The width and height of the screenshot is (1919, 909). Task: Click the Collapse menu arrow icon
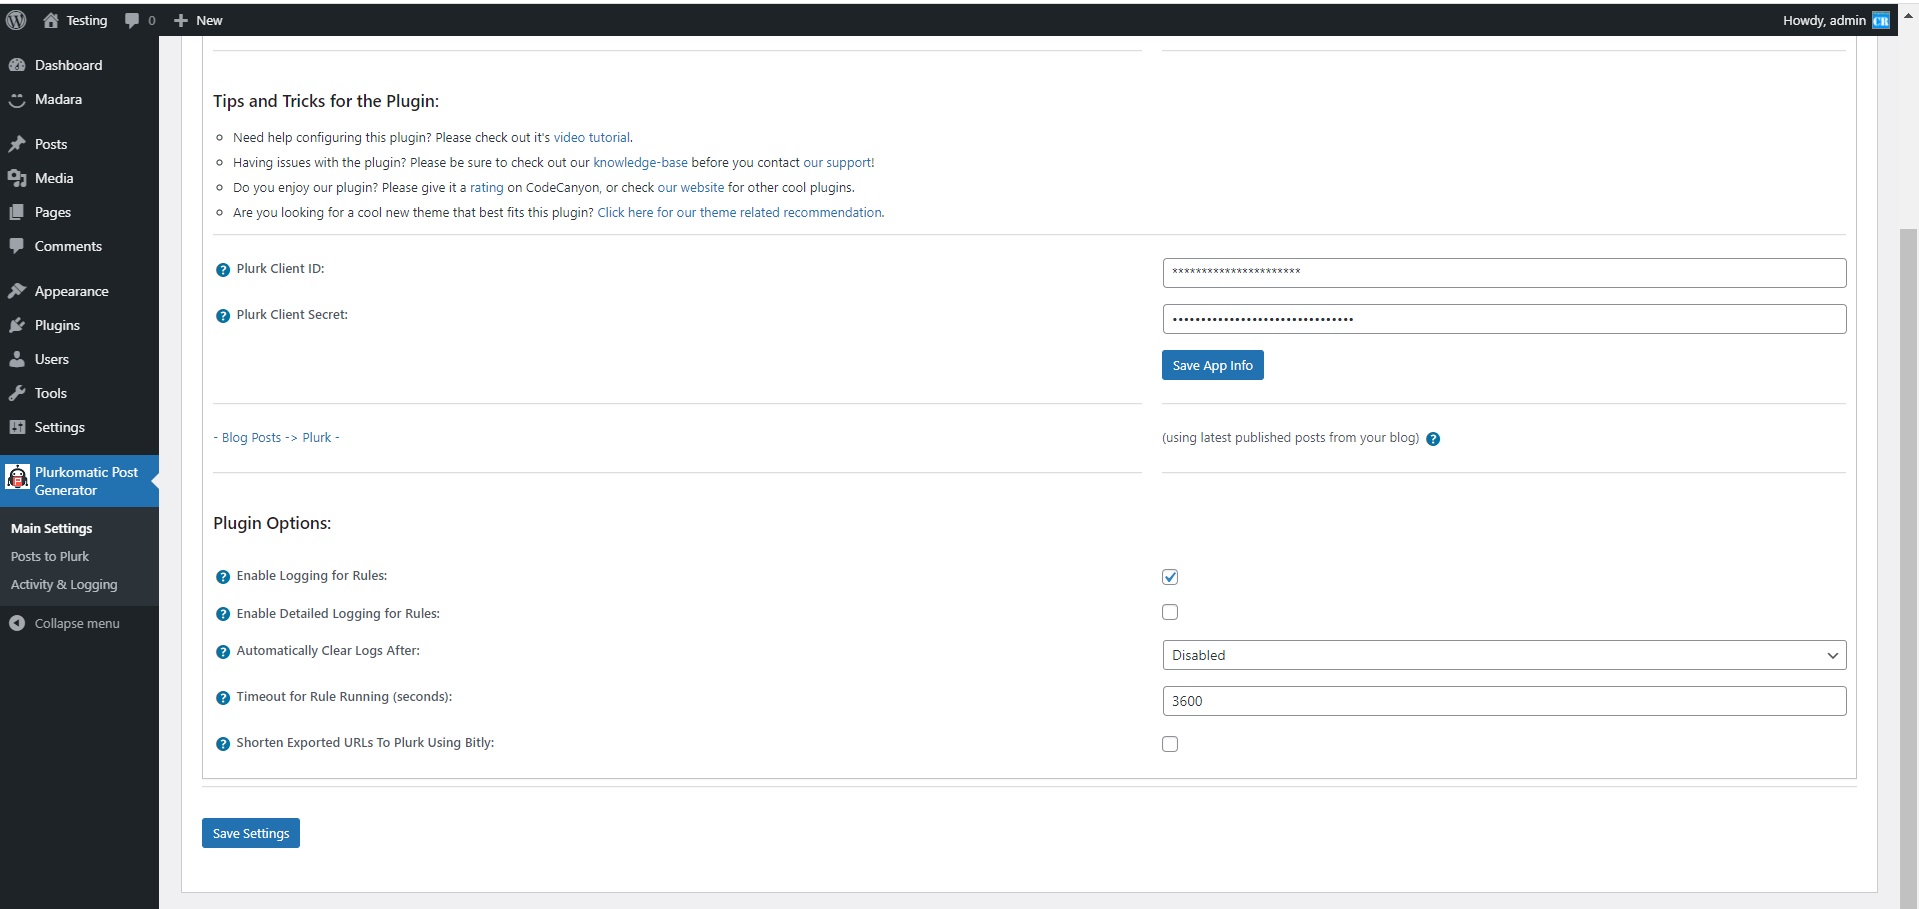click(x=17, y=623)
